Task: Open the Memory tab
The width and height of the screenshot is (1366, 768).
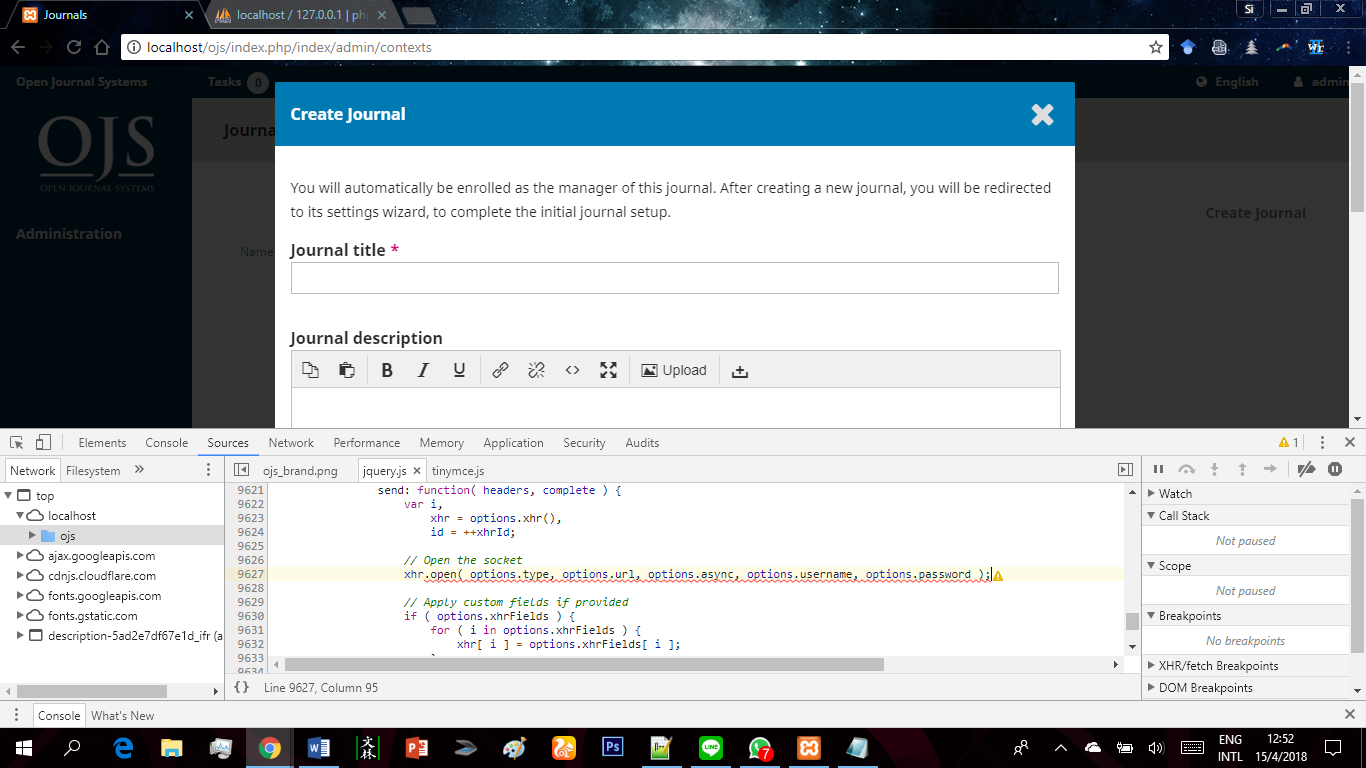Action: tap(442, 443)
